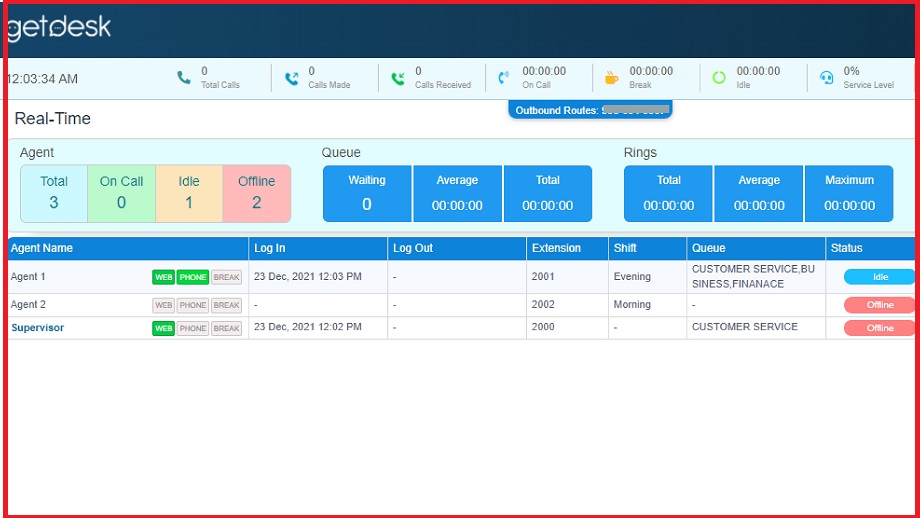Click the Total Calls phone icon
Viewport: 920px width, 518px height.
(x=184, y=78)
